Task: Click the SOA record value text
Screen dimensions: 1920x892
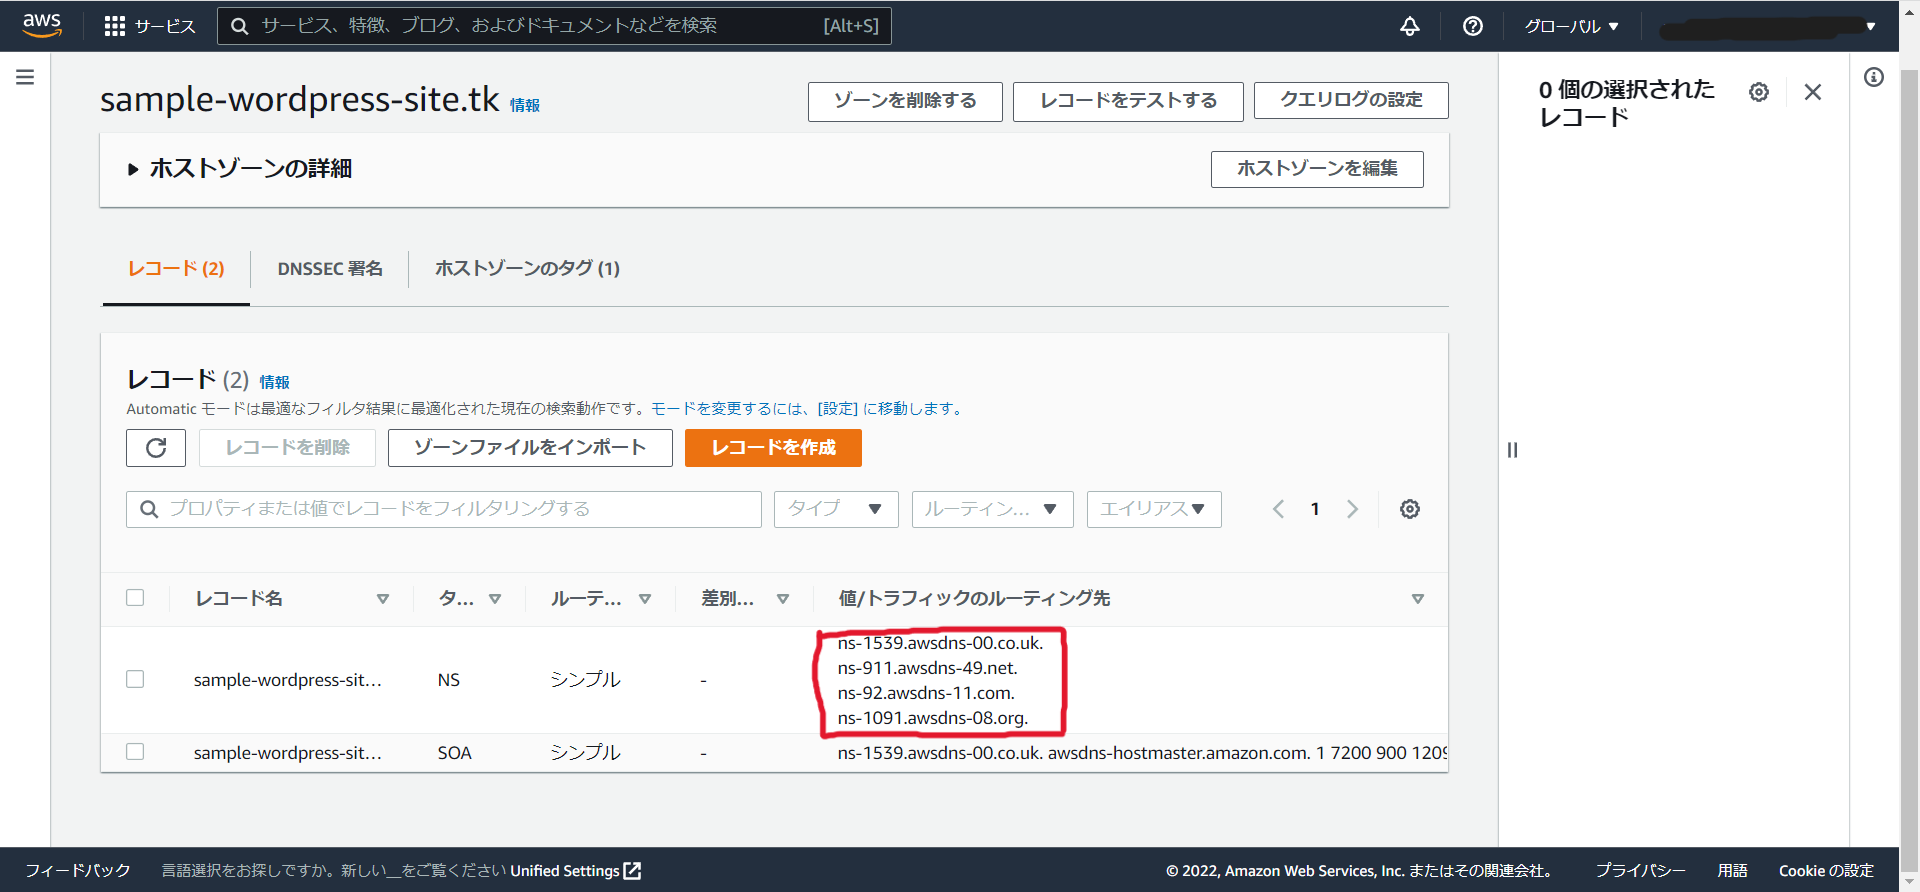Action: 1142,753
